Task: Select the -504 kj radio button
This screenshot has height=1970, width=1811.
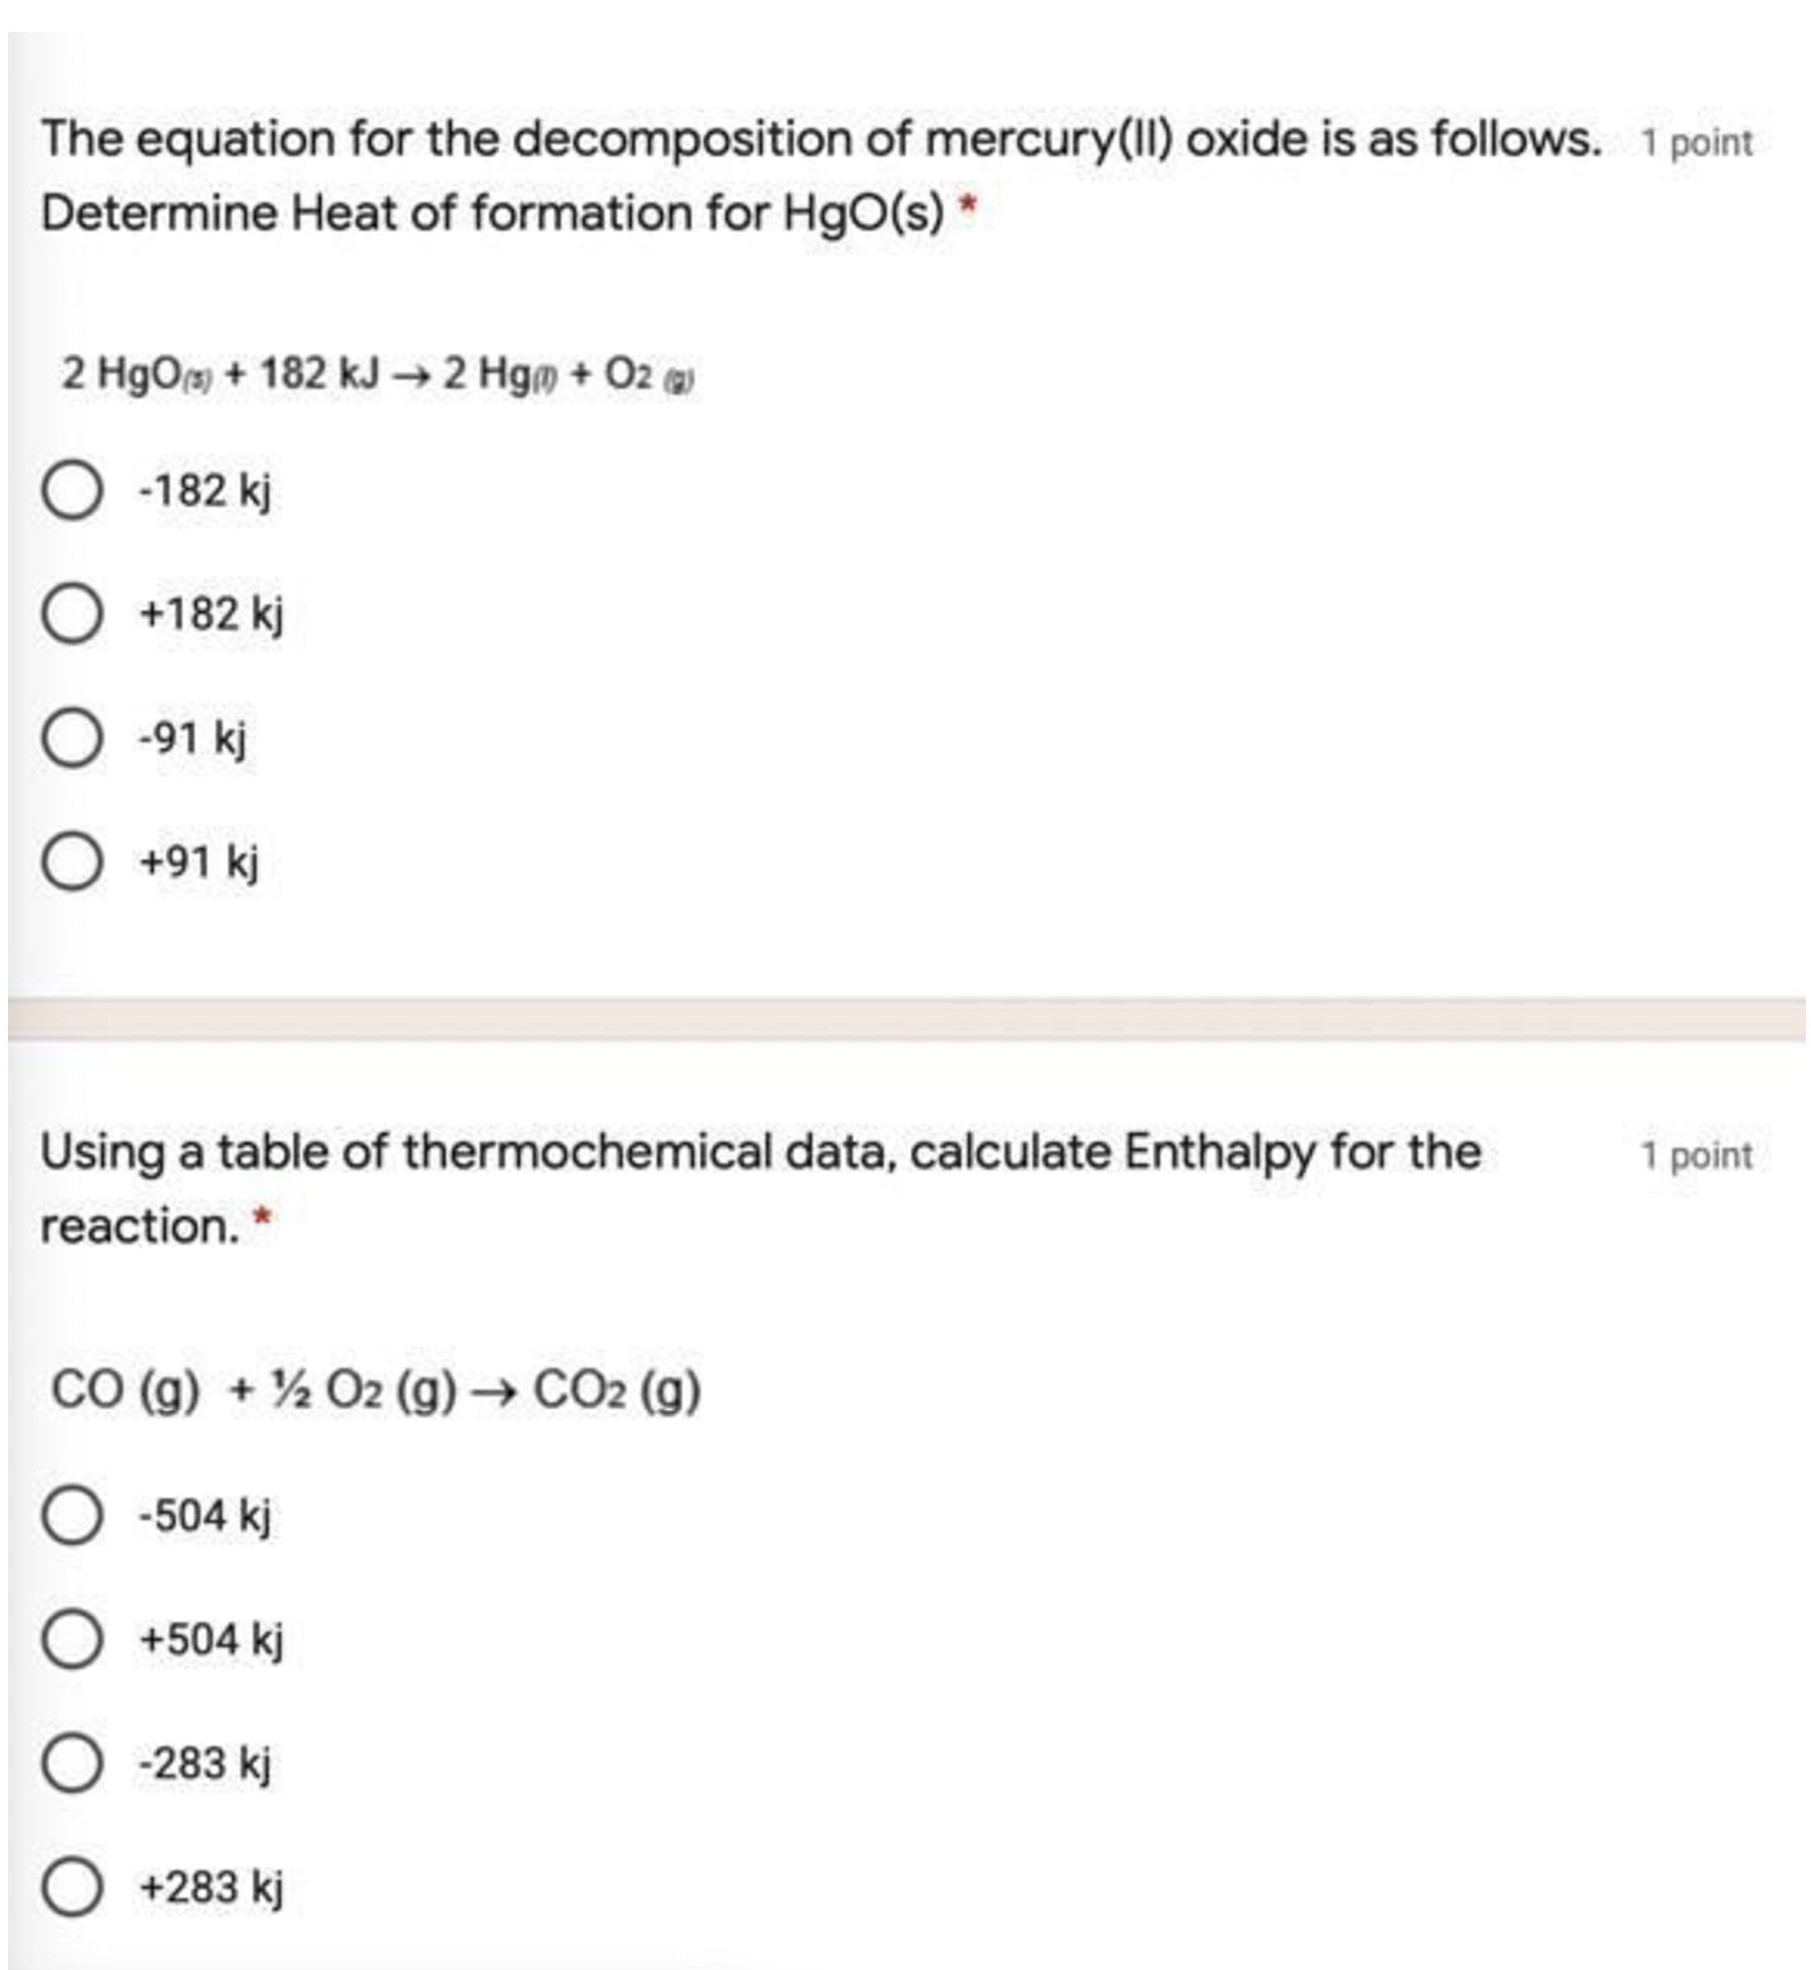Action: [72, 1515]
